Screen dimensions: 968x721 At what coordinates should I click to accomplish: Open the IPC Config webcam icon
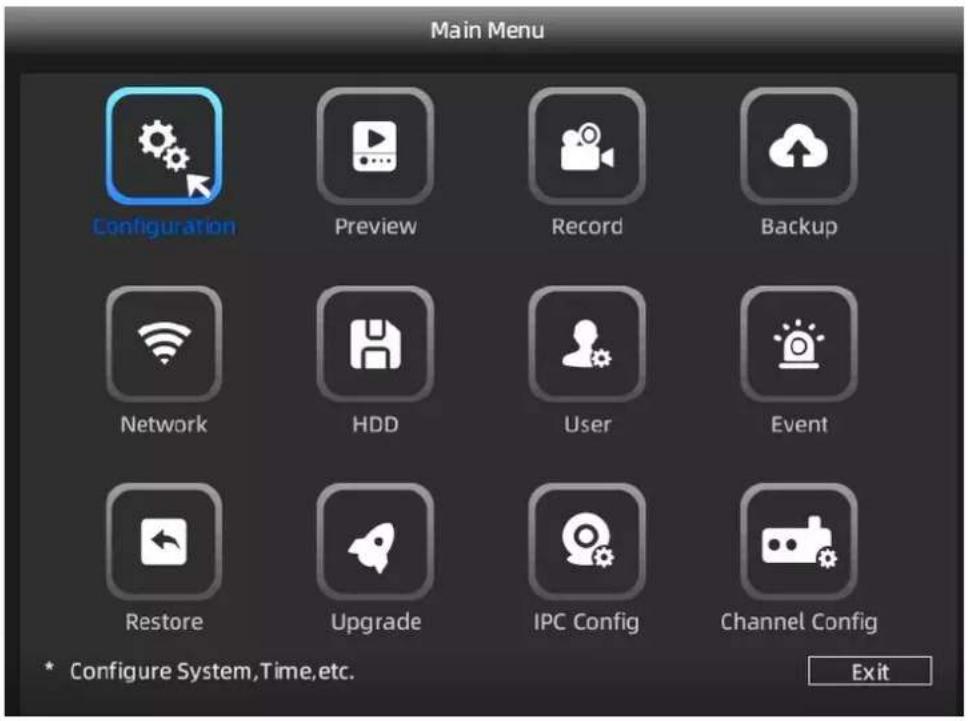[586, 541]
